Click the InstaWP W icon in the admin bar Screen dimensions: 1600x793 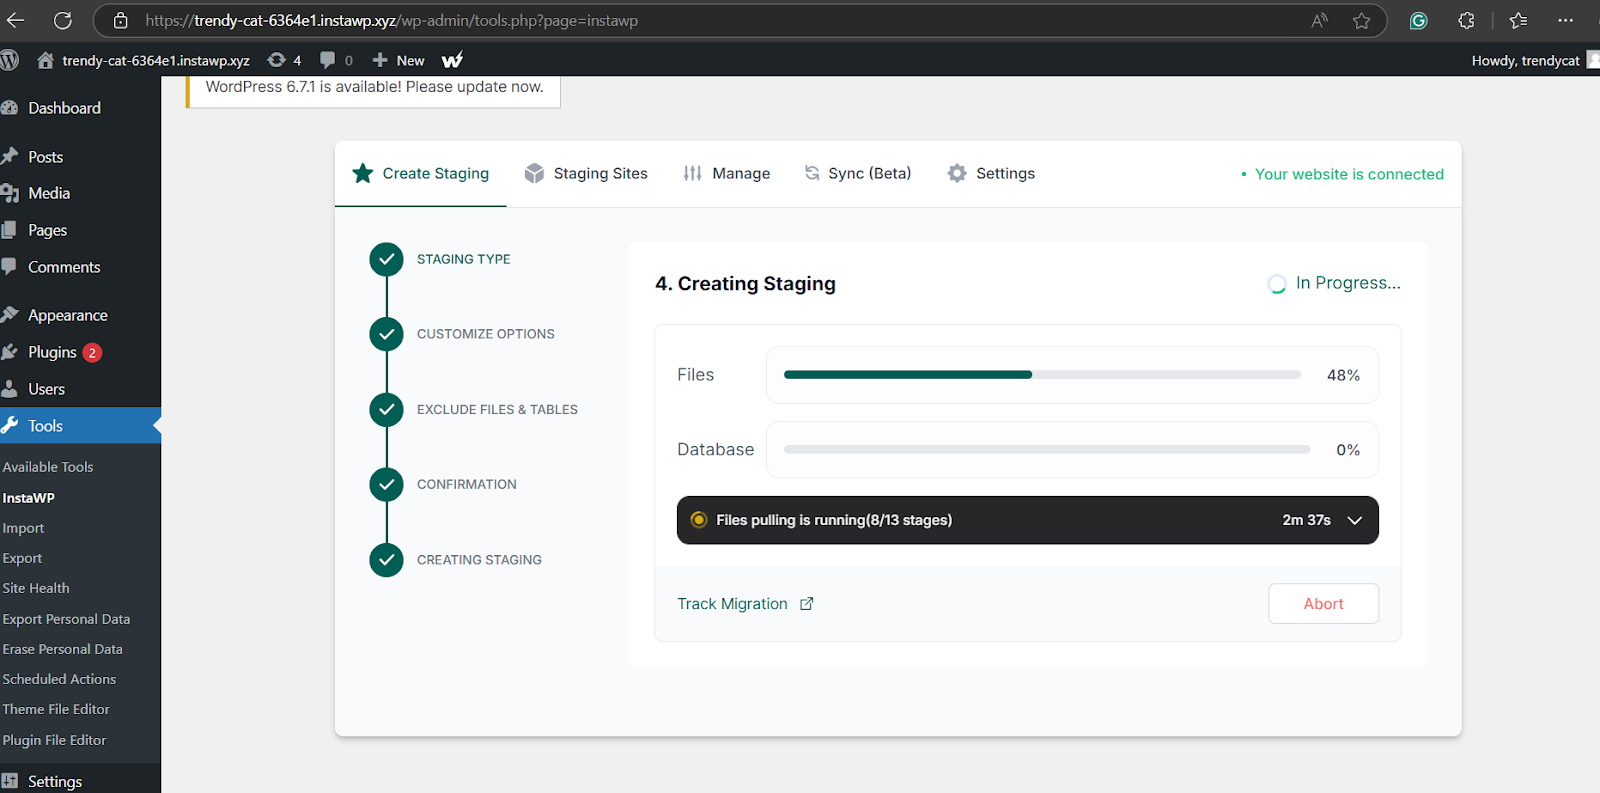(x=453, y=60)
